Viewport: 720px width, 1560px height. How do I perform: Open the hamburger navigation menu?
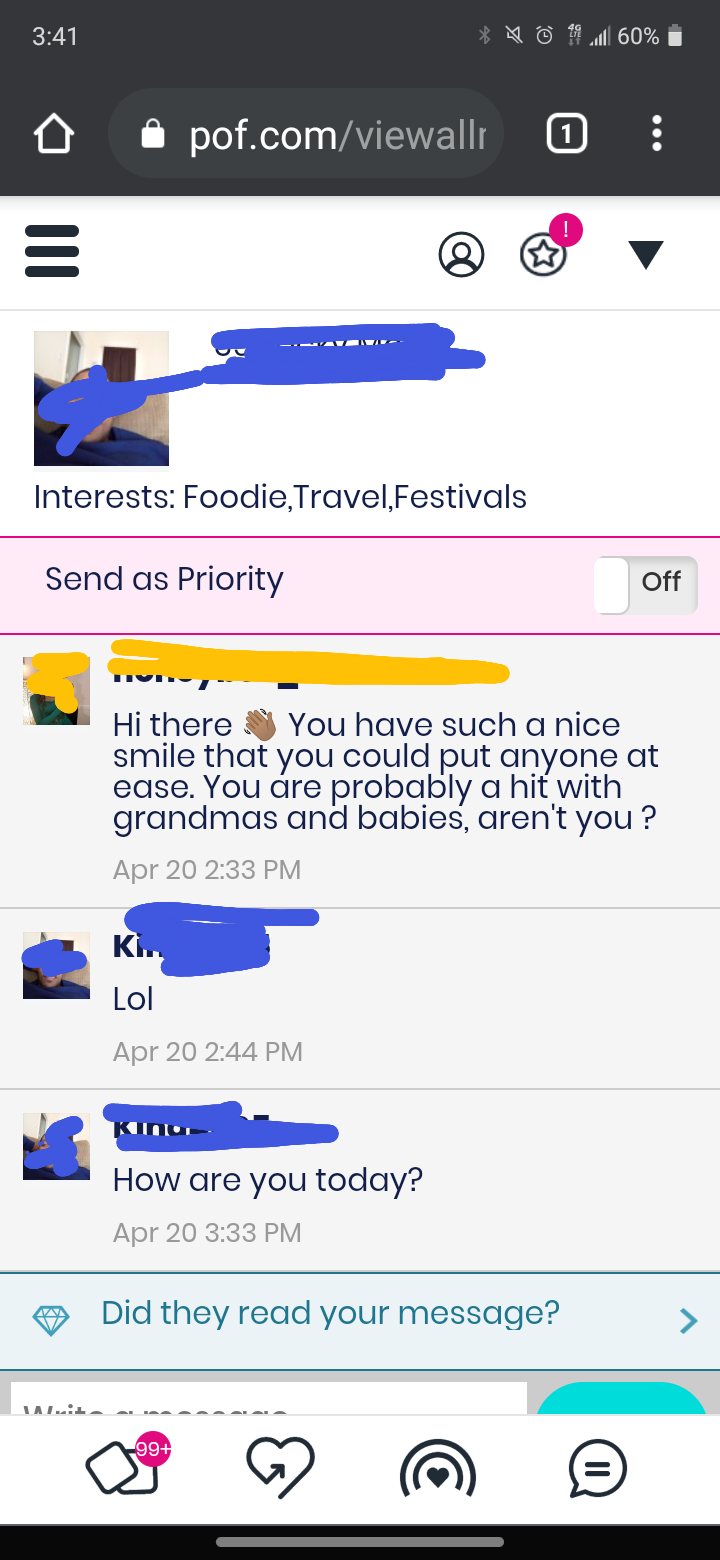[x=52, y=250]
